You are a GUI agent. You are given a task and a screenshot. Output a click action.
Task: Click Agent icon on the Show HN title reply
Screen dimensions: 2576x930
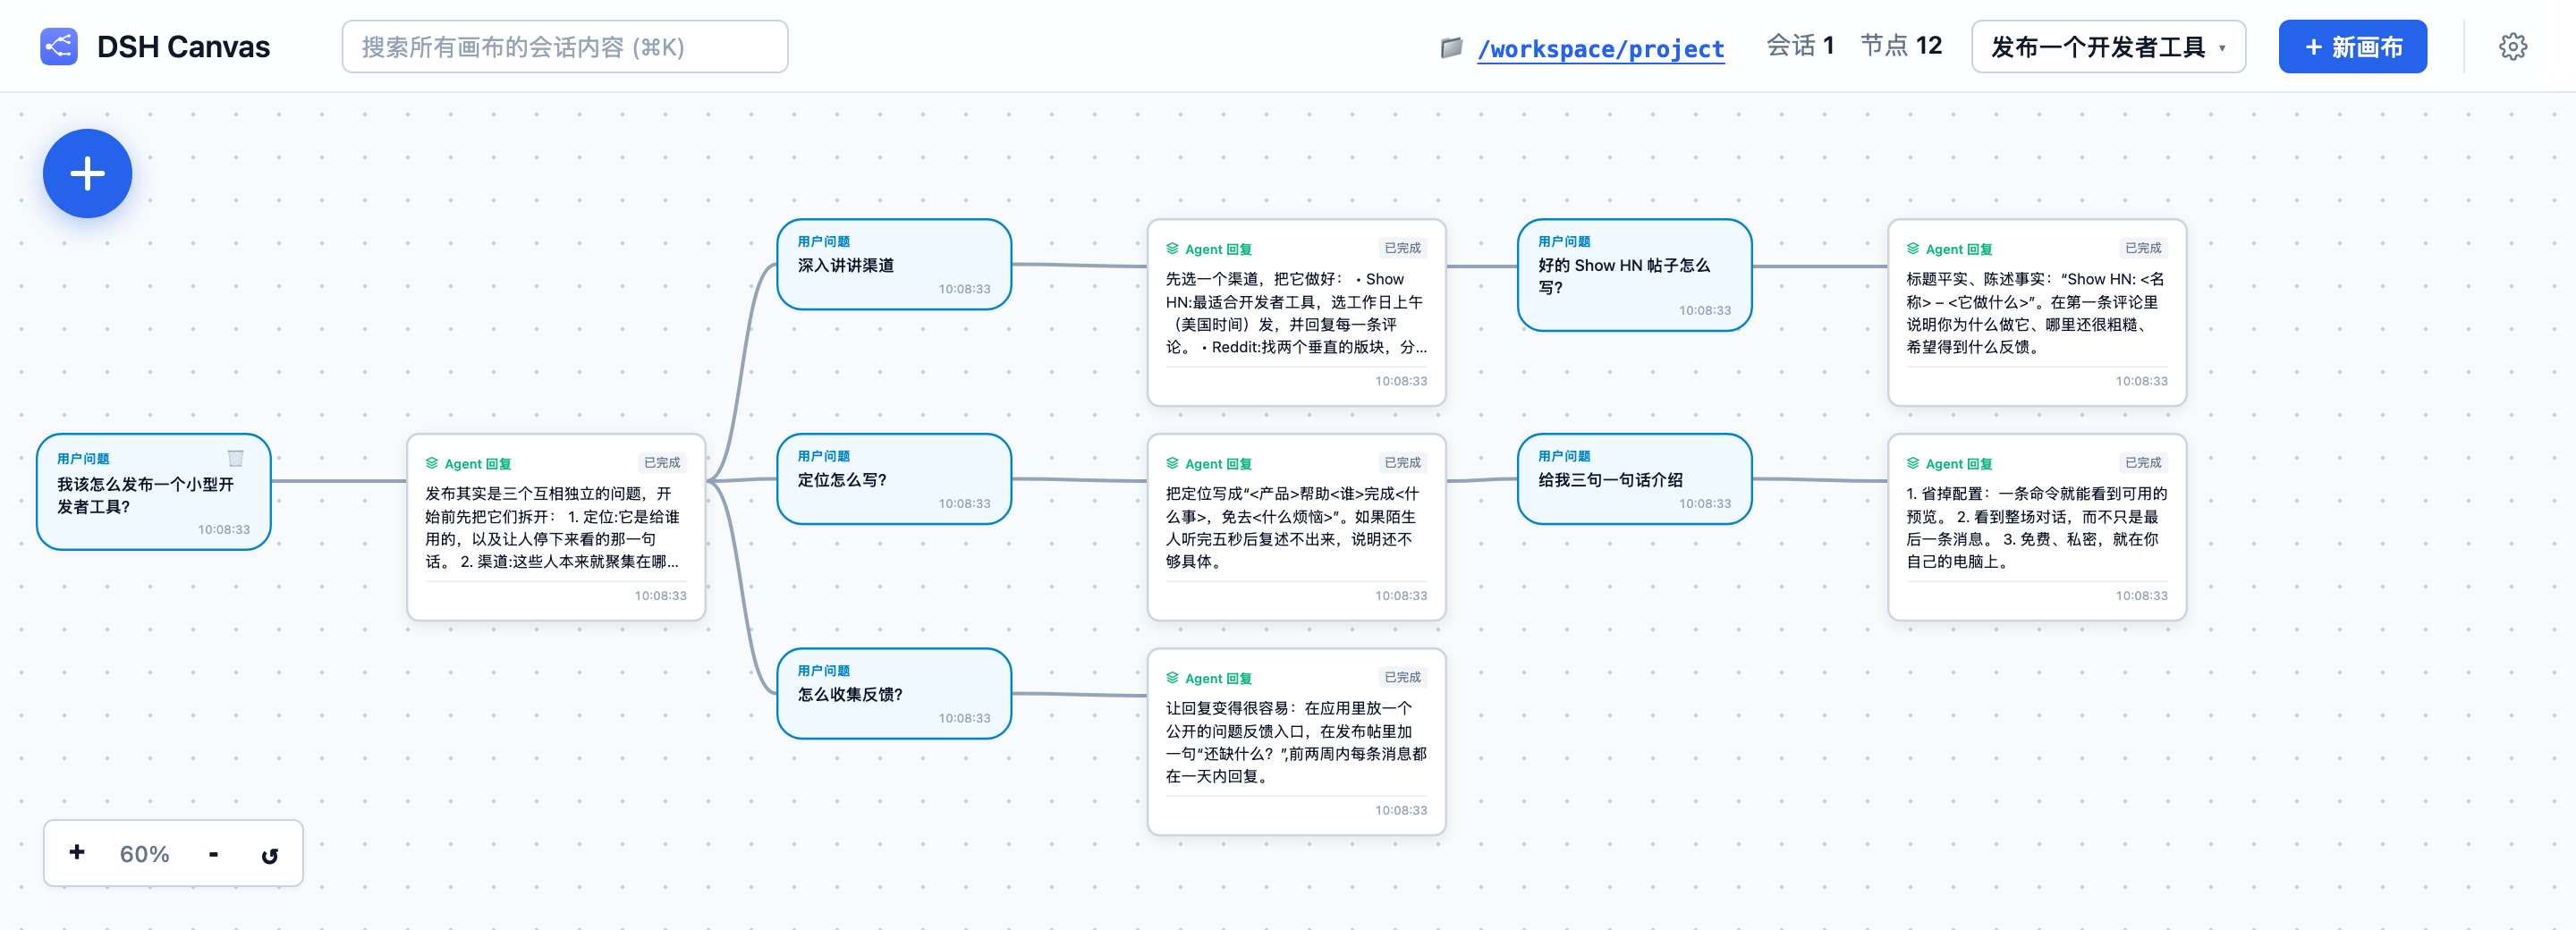coord(1913,248)
